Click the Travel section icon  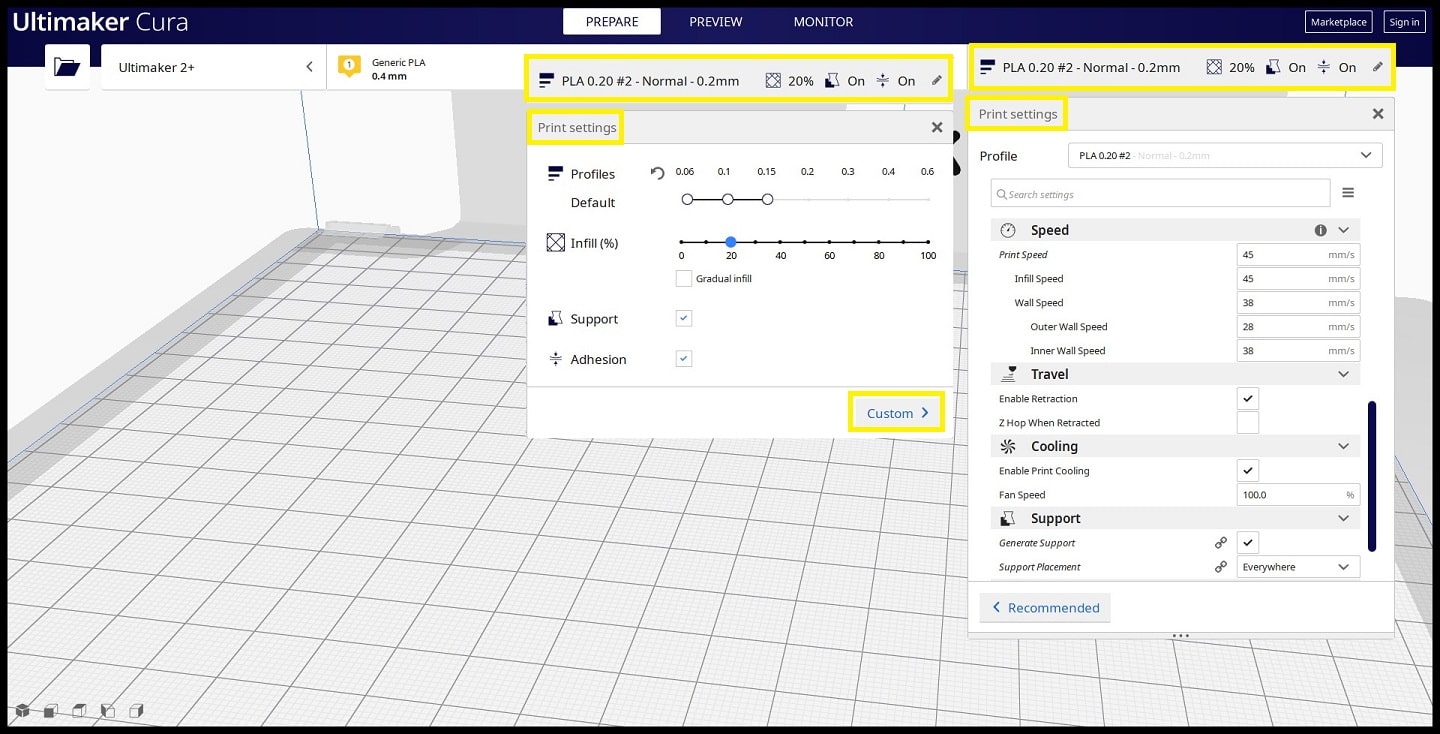pyautogui.click(x=1008, y=374)
